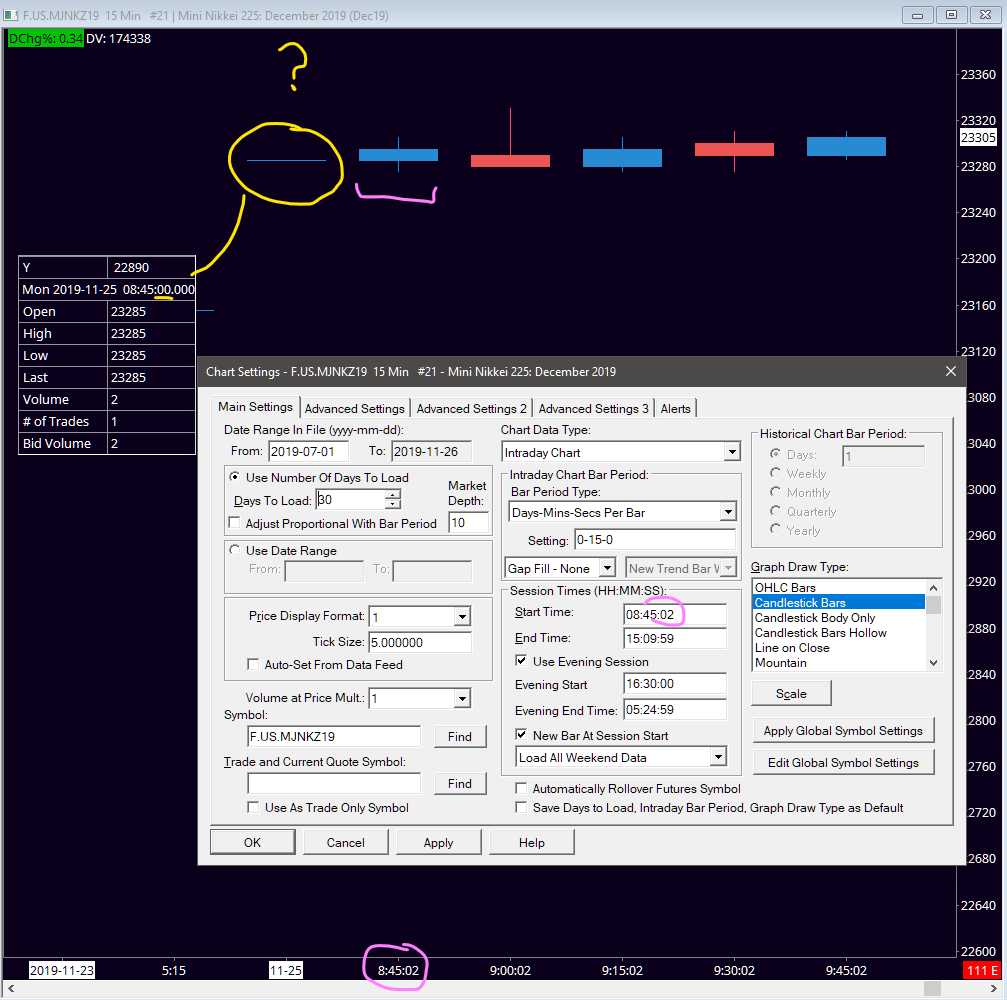The width and height of the screenshot is (1007, 1000).
Task: Decrease Days To Load with stepper down arrow
Action: tap(393, 504)
